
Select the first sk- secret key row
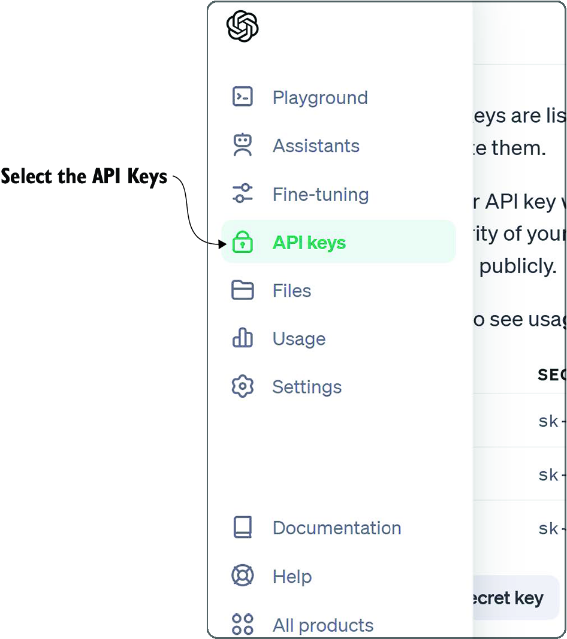click(520, 421)
